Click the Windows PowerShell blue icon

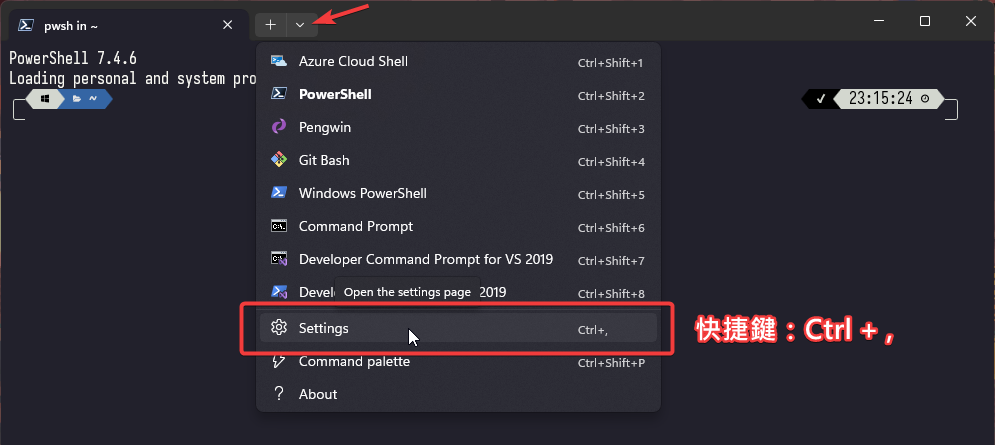pyautogui.click(x=279, y=193)
